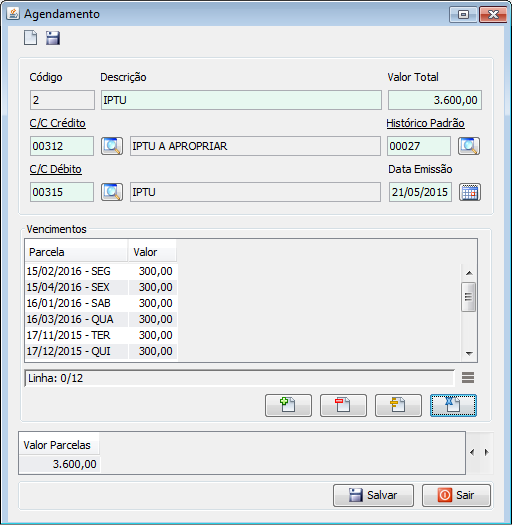Click the blue X clear installments button
The image size is (512, 525).
click(x=453, y=405)
